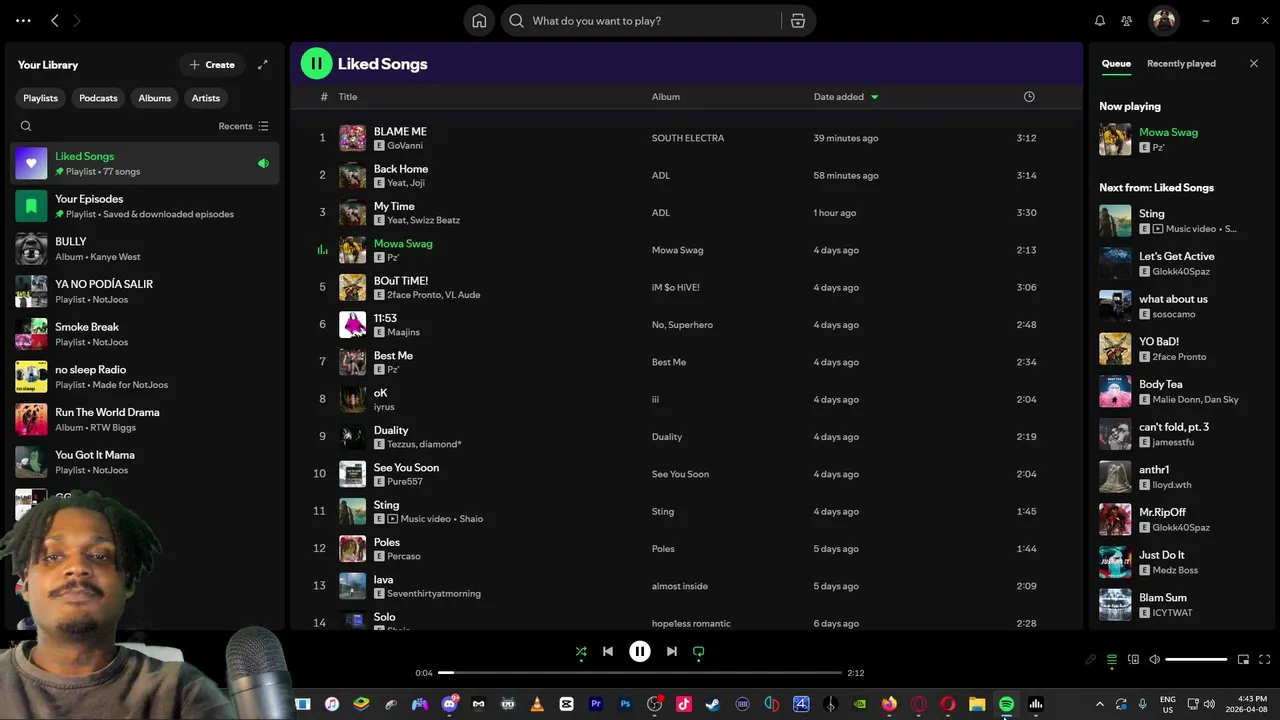Toggle the Queue view button
Image resolution: width=1280 pixels, height=720 pixels.
tap(1112, 659)
